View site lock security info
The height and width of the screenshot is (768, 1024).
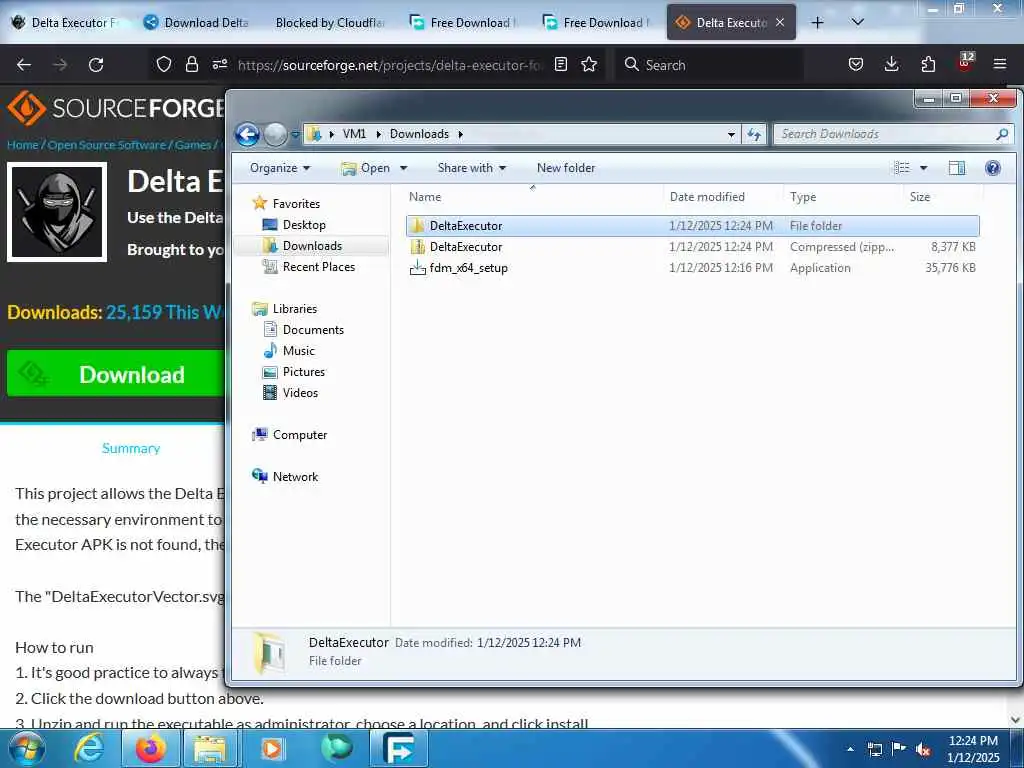click(x=191, y=64)
